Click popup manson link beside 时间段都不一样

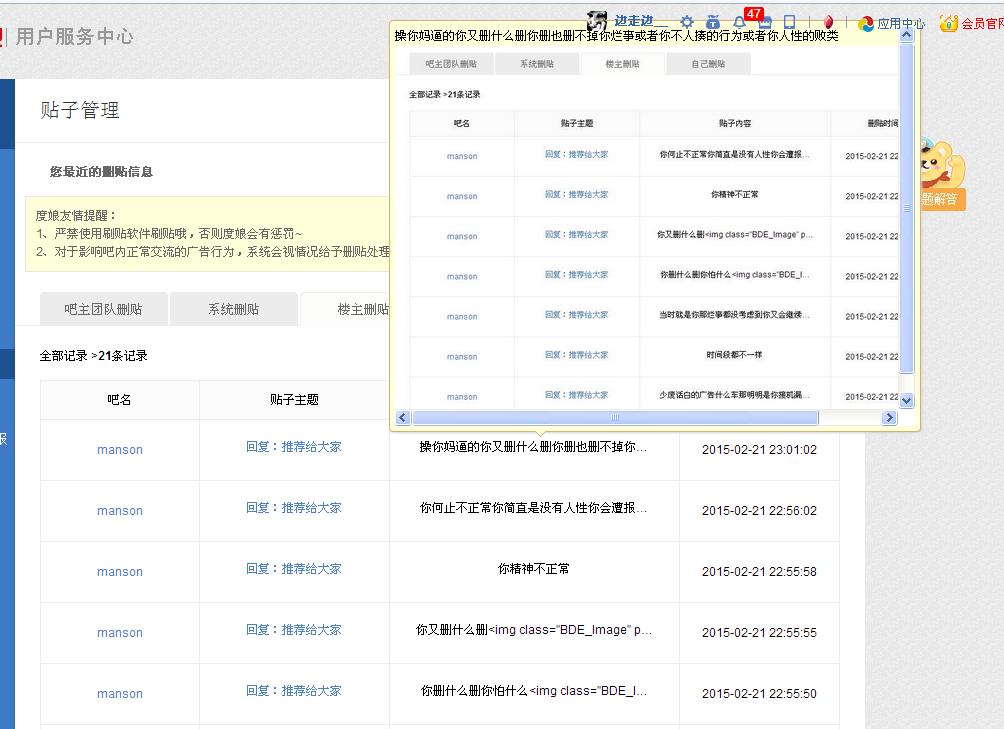pos(462,357)
